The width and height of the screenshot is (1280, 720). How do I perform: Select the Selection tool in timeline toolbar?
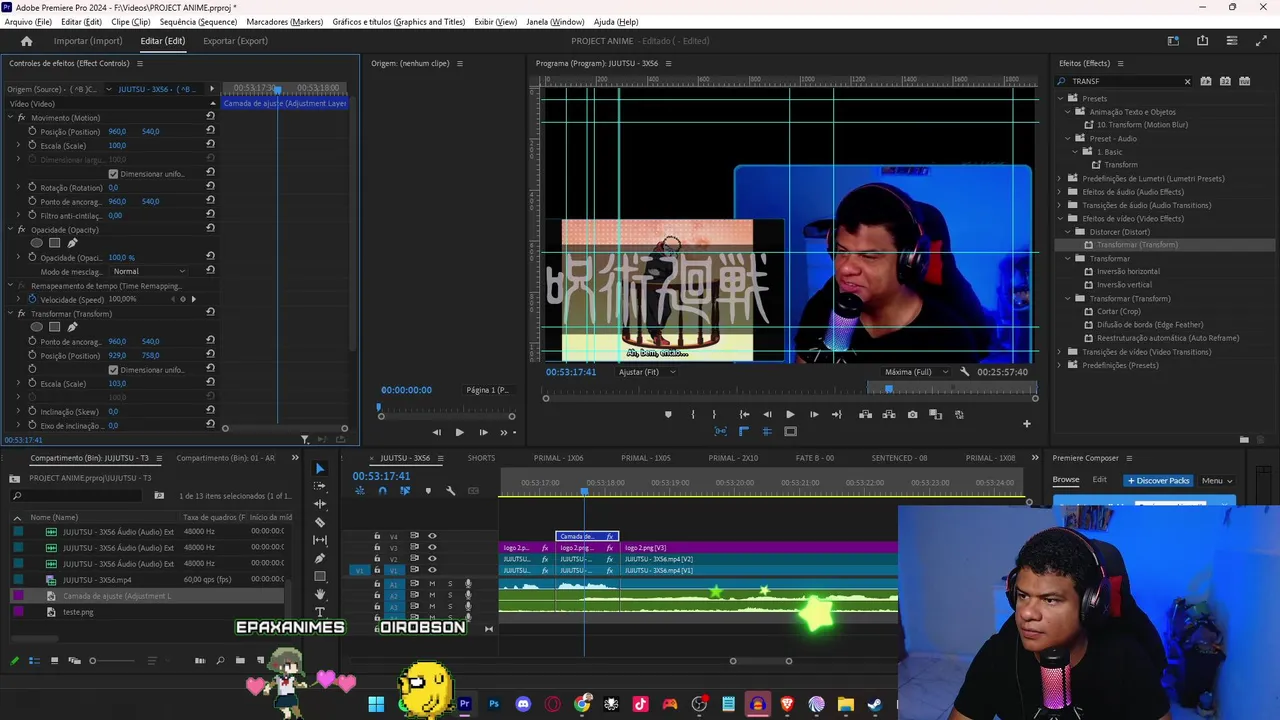tap(320, 468)
